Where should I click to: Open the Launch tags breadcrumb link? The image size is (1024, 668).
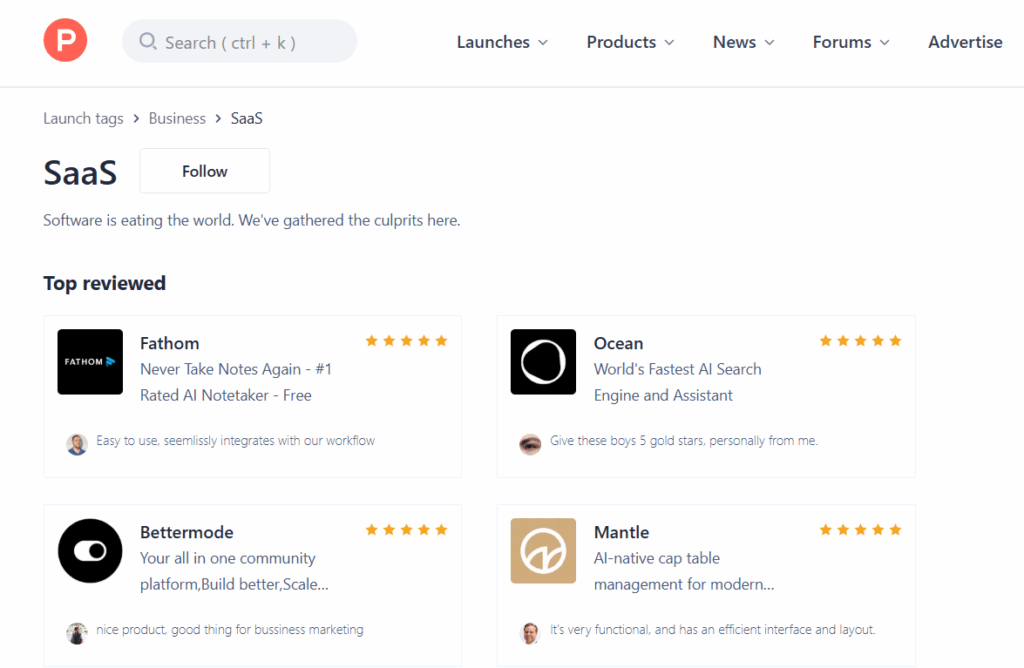coord(83,118)
